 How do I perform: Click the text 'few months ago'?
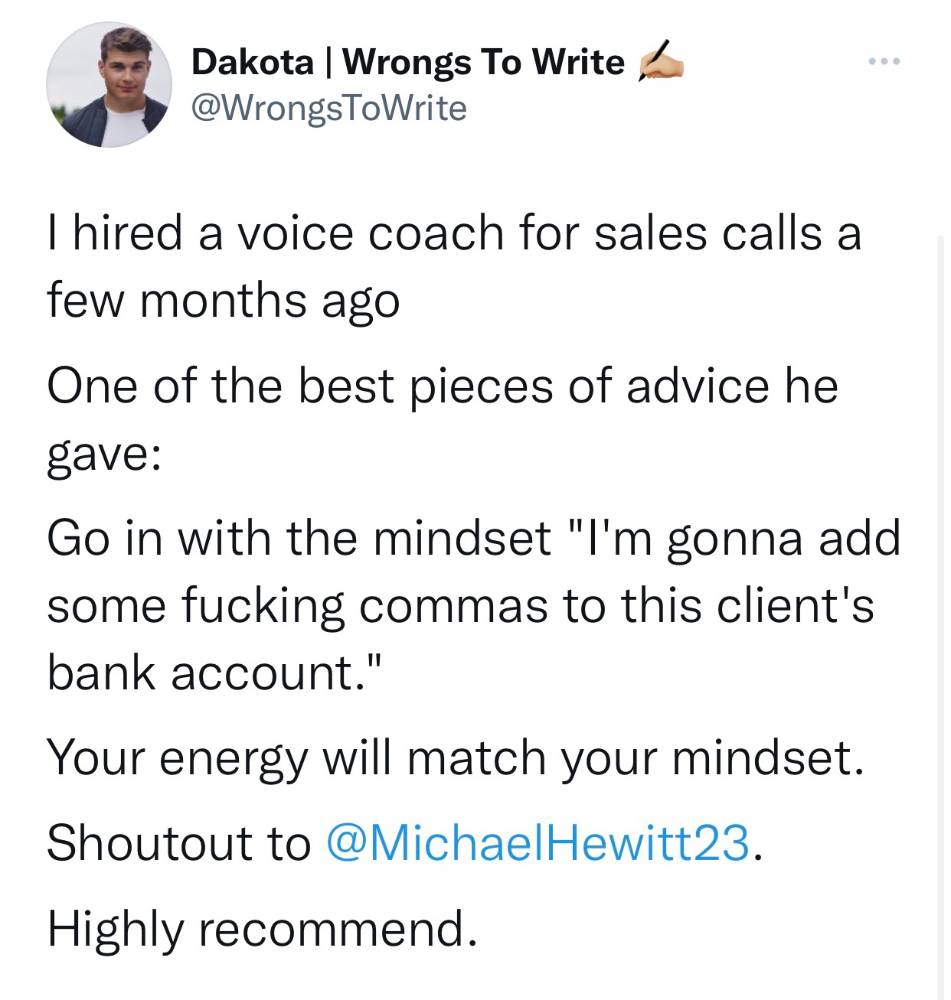[224, 301]
